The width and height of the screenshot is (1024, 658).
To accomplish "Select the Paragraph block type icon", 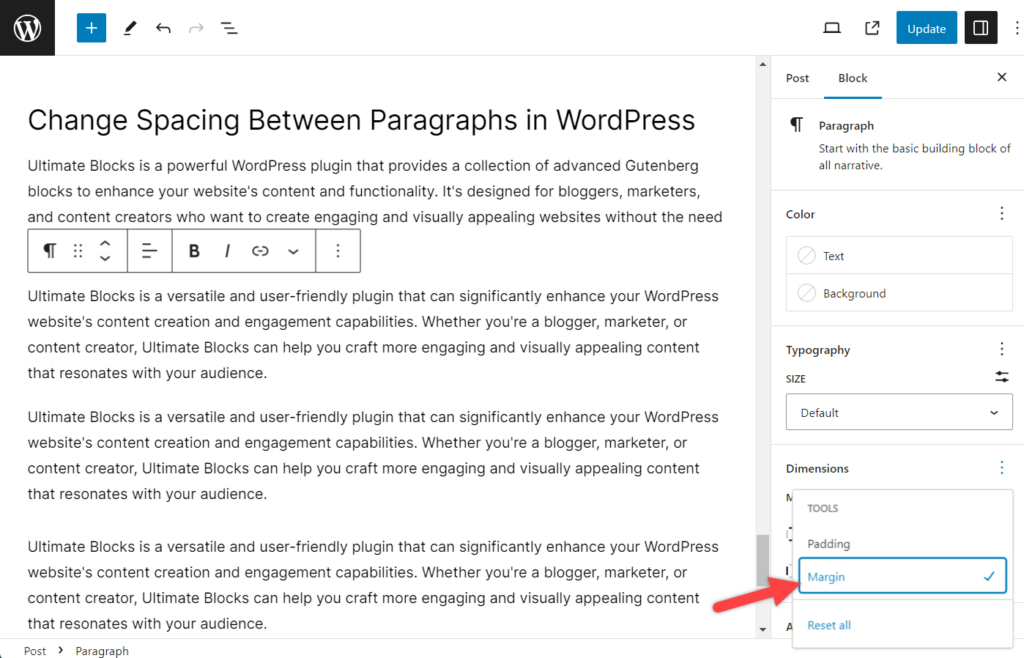I will (x=49, y=250).
